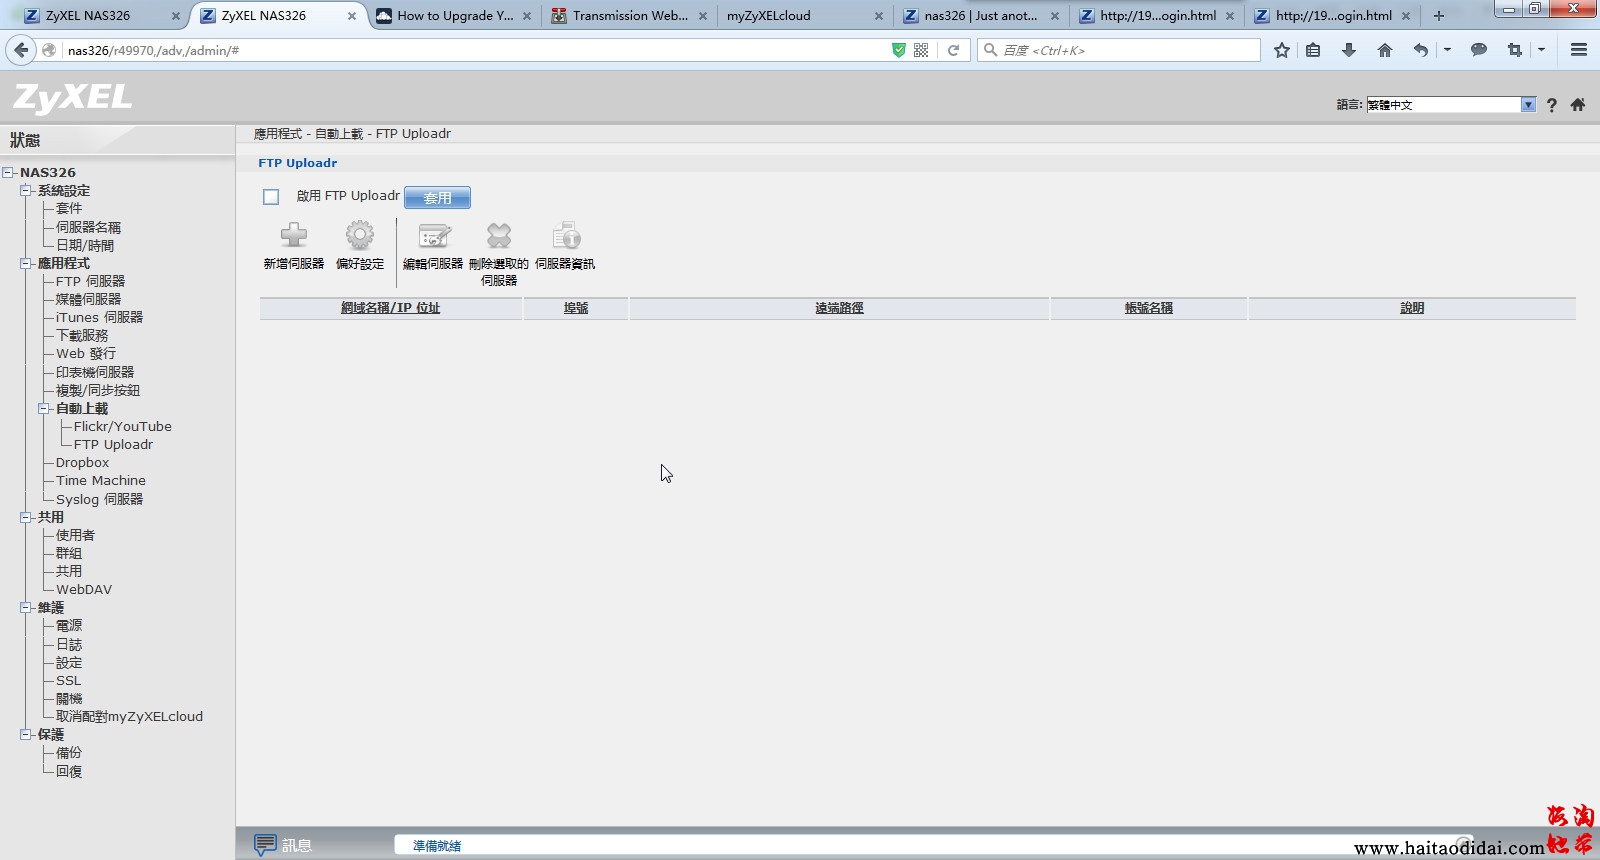
Task: Open preferences gear icon in toolbar
Action: pyautogui.click(x=359, y=236)
